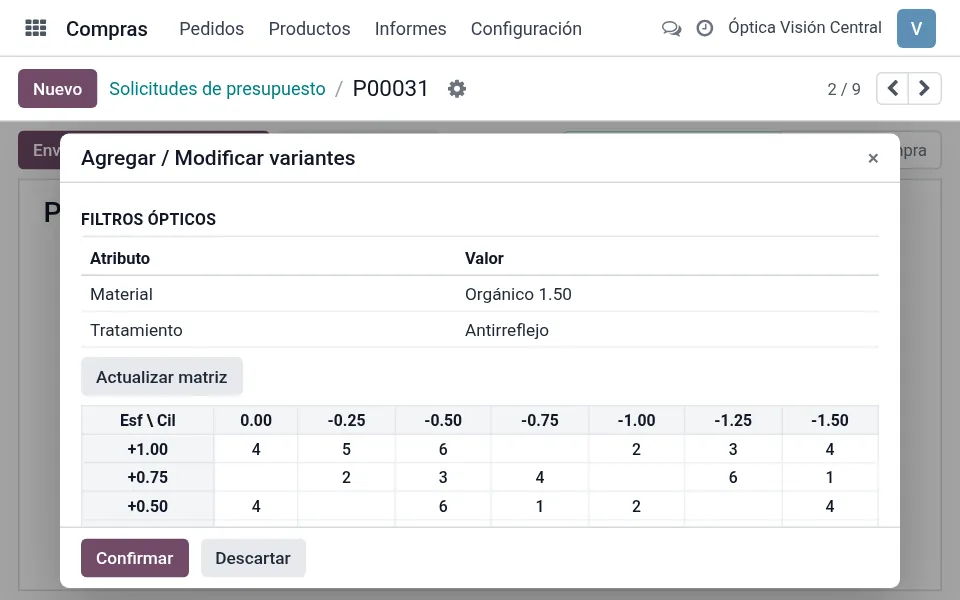Open the Configuración menu
Viewport: 960px width, 600px height.
(x=526, y=29)
